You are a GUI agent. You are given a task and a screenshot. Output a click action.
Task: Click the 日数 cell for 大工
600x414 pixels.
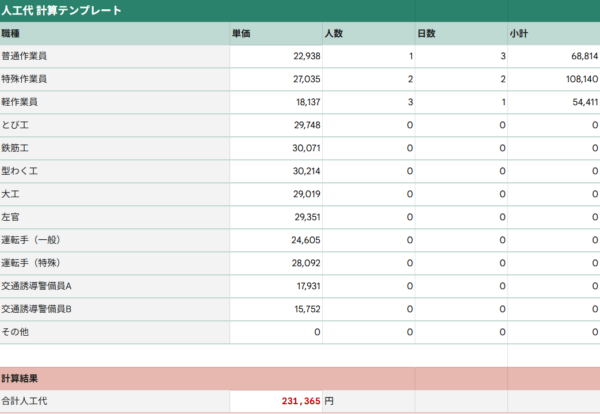[460, 194]
